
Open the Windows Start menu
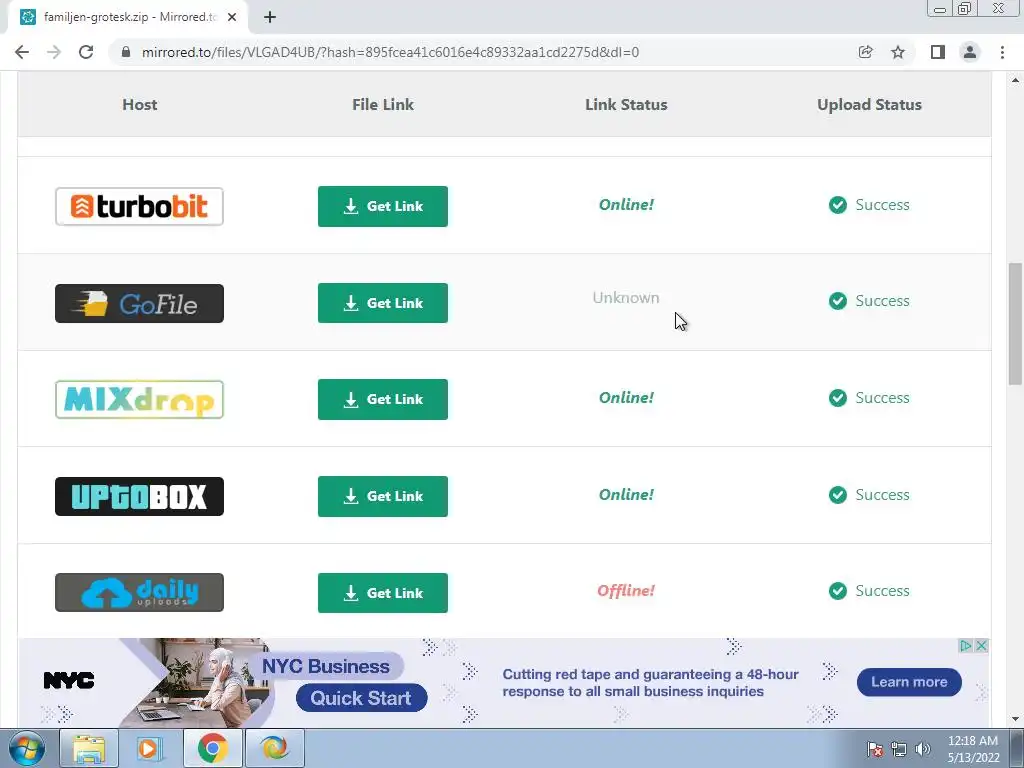(27, 748)
